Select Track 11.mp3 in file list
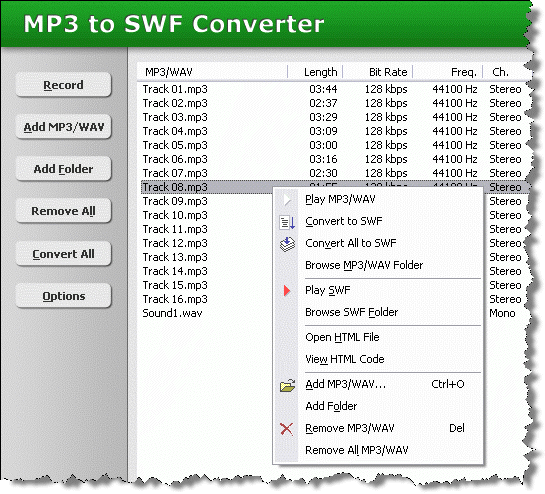Viewport: 545px width, 494px height. tap(175, 229)
